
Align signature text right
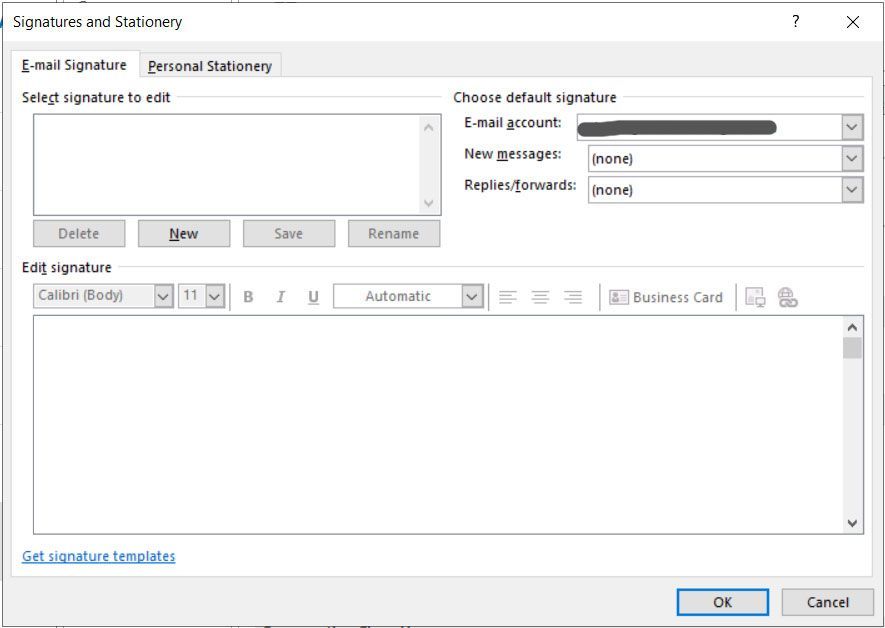tap(573, 297)
